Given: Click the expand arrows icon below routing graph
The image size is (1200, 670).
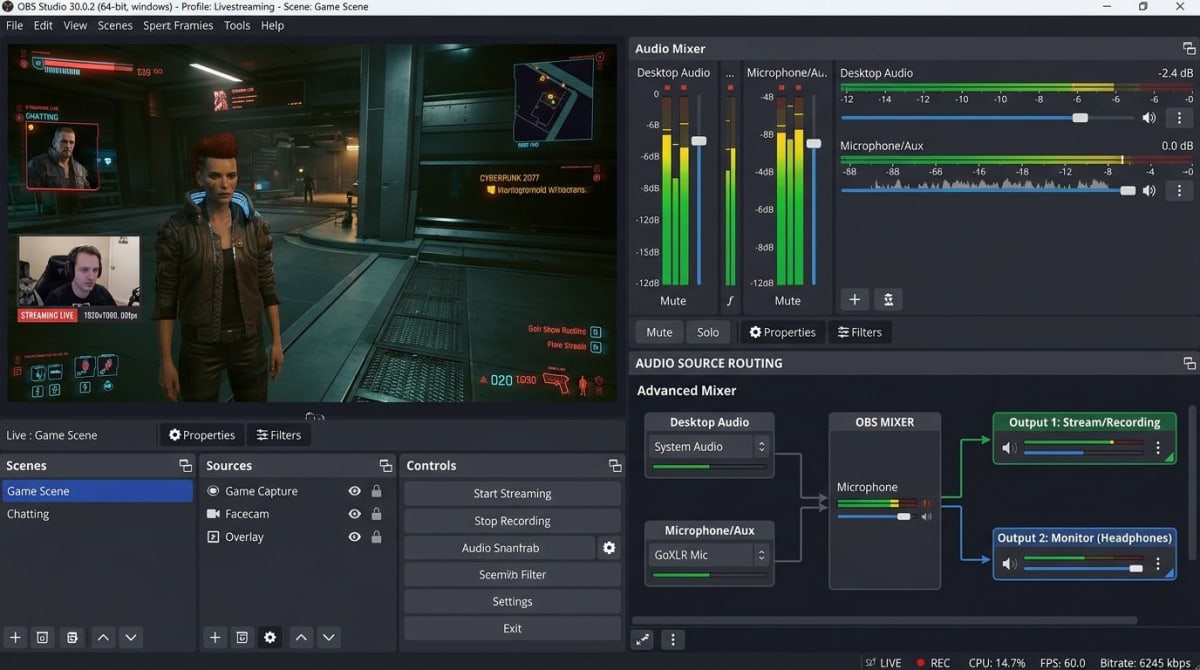Looking at the screenshot, I should coord(643,640).
